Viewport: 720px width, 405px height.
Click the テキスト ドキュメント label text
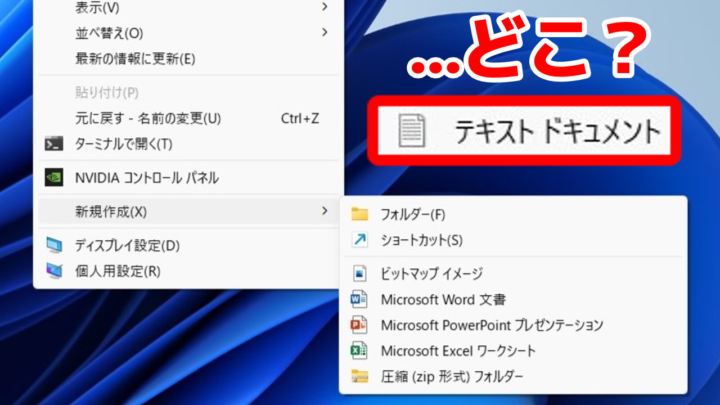[557, 131]
